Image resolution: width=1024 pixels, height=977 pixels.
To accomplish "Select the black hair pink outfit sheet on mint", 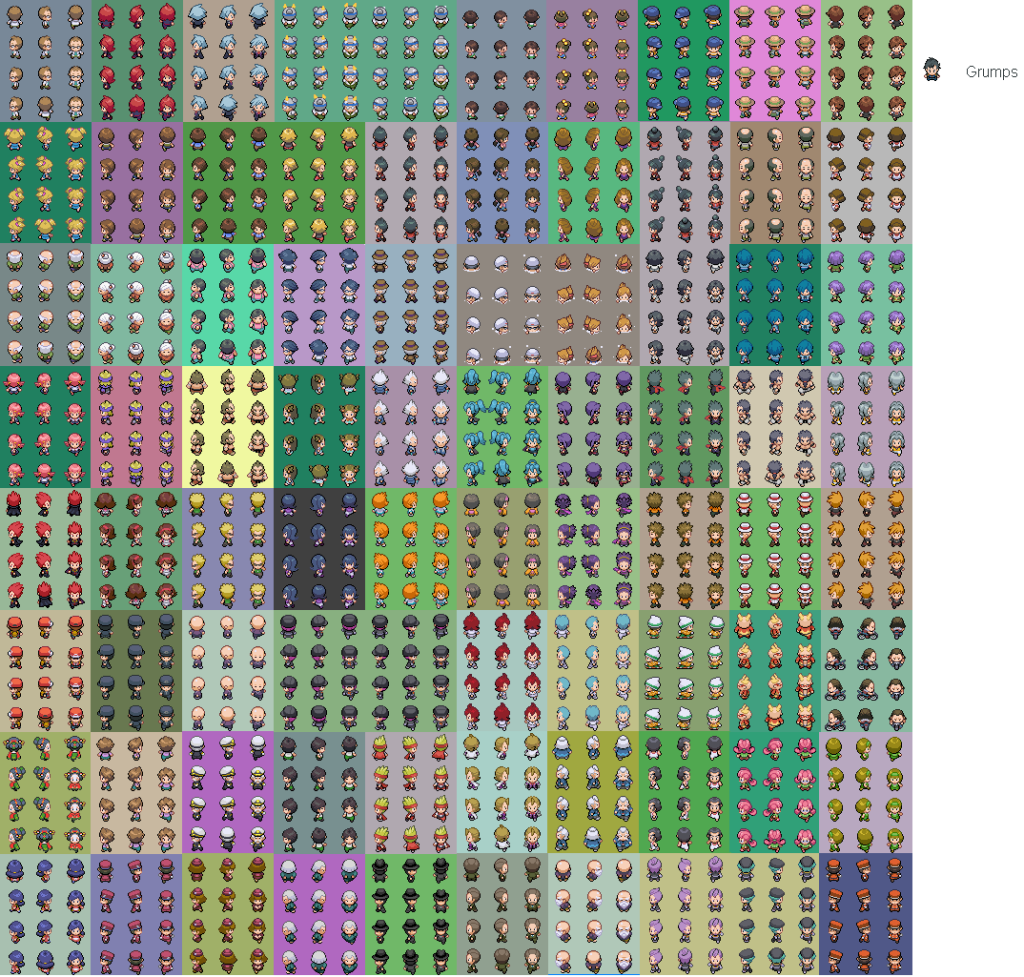I will coord(229,305).
